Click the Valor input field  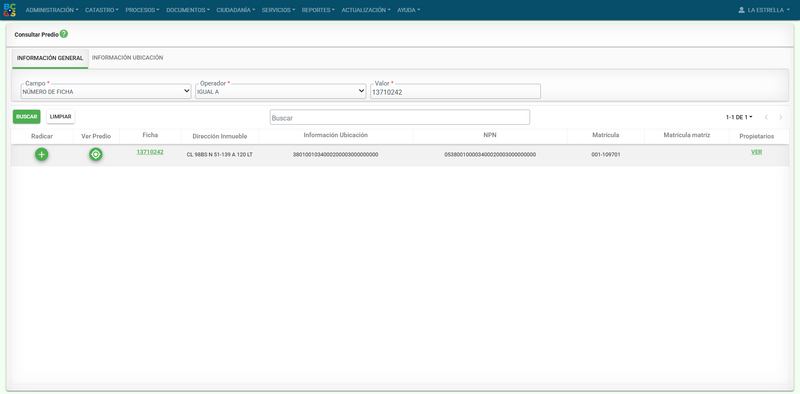tap(455, 92)
